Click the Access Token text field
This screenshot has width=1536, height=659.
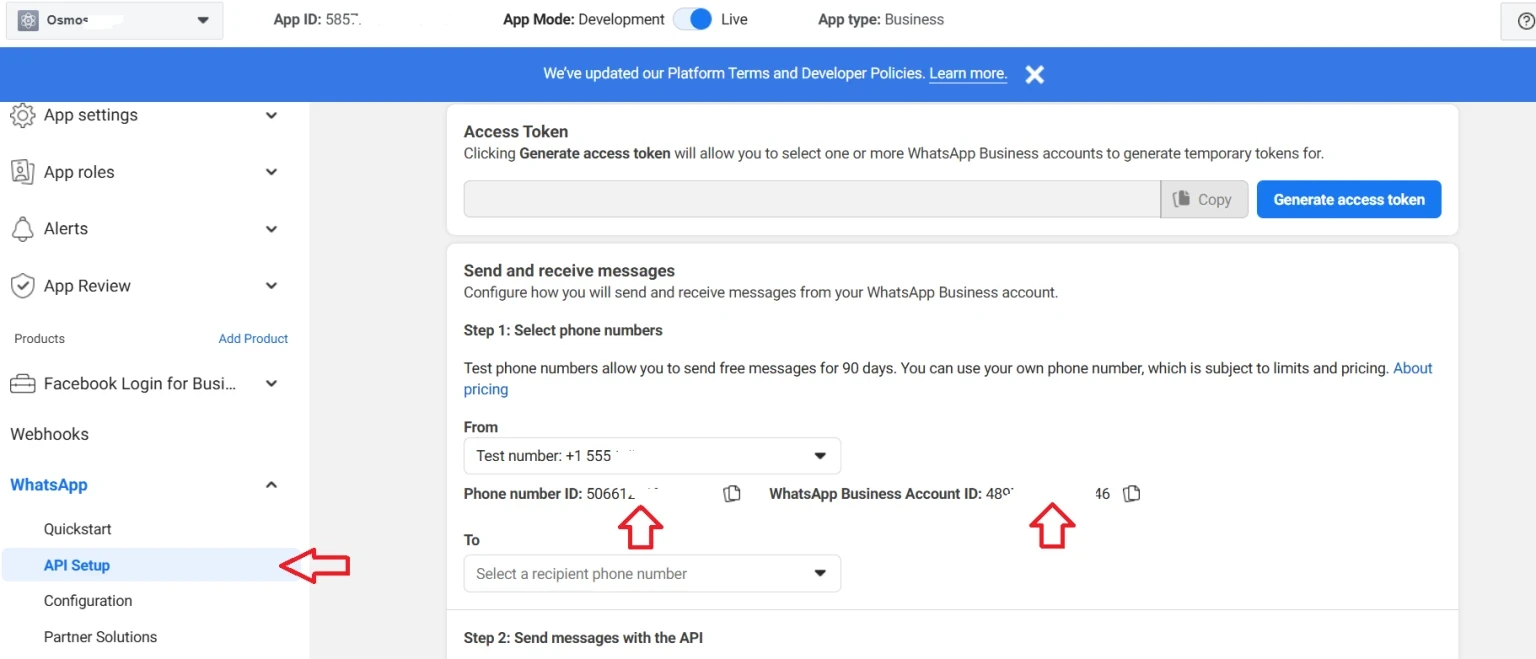[x=812, y=199]
